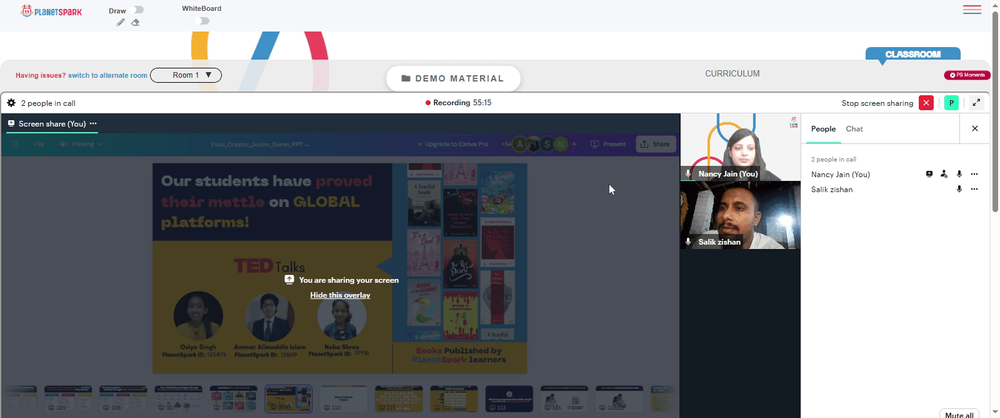Click switch to alternate room link
1000x418 pixels.
(108, 75)
